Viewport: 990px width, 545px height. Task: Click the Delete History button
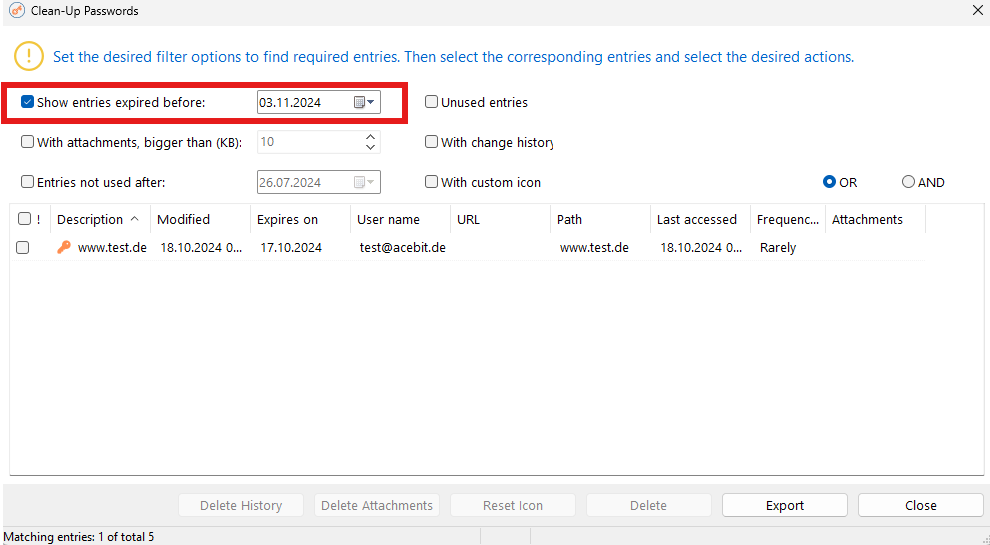tap(241, 505)
